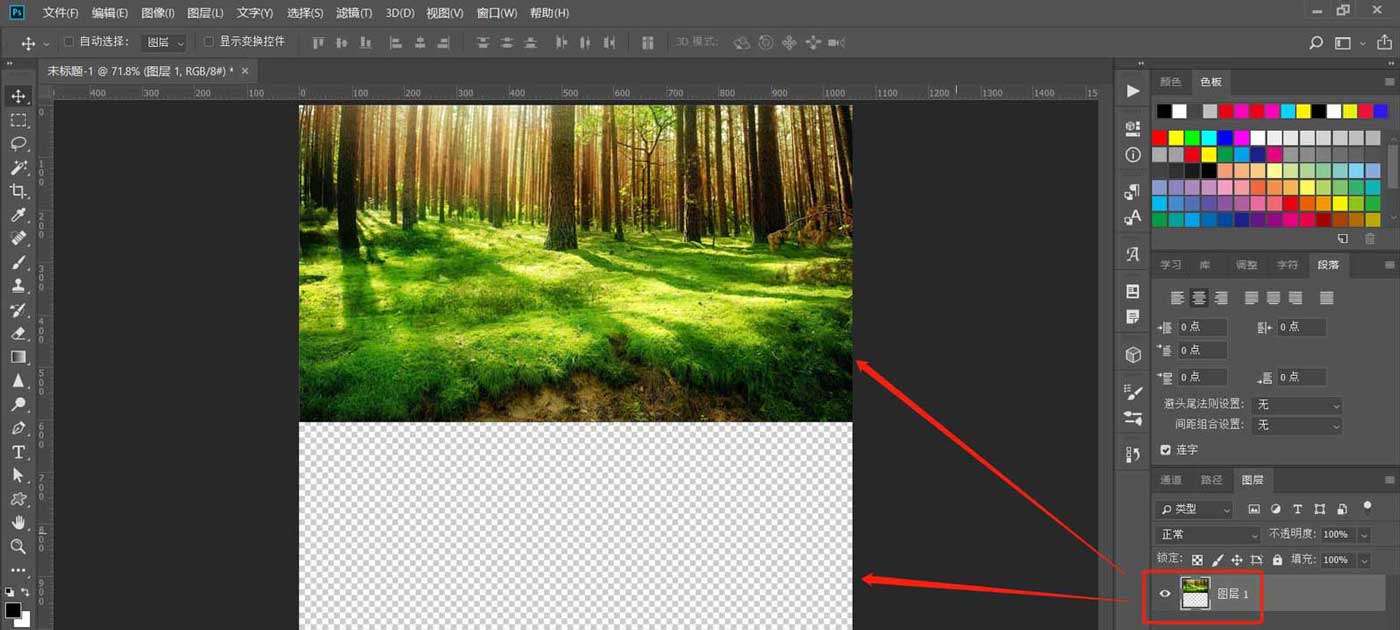Select the Clone Stamp tool
Screen dimensions: 1400x630
coord(18,286)
